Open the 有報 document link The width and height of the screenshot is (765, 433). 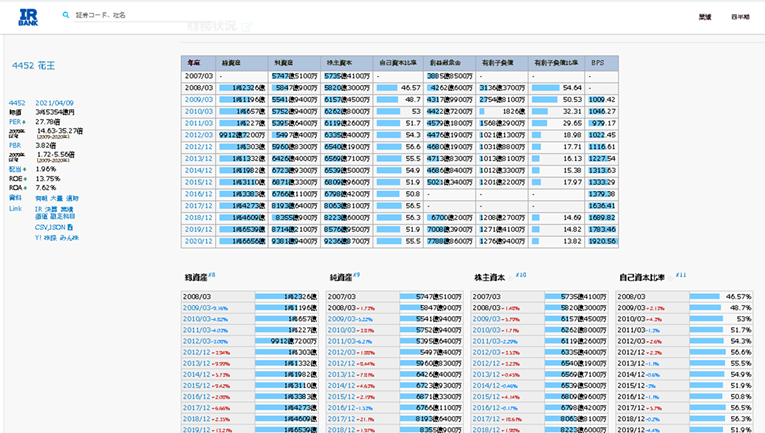tap(41, 198)
